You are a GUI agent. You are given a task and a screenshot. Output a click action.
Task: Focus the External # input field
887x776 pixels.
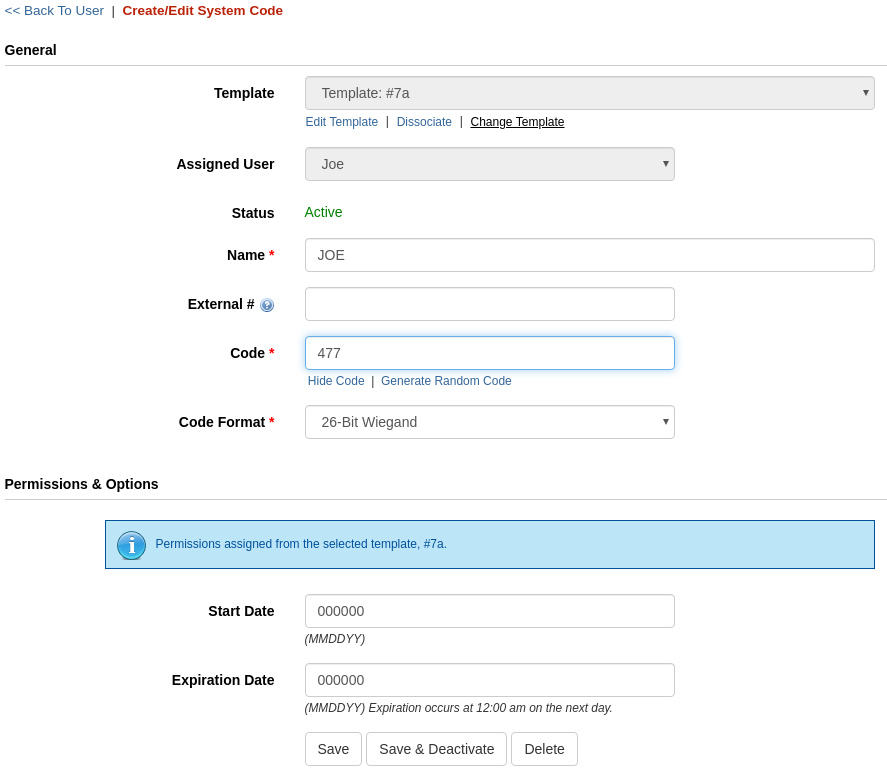tap(490, 304)
